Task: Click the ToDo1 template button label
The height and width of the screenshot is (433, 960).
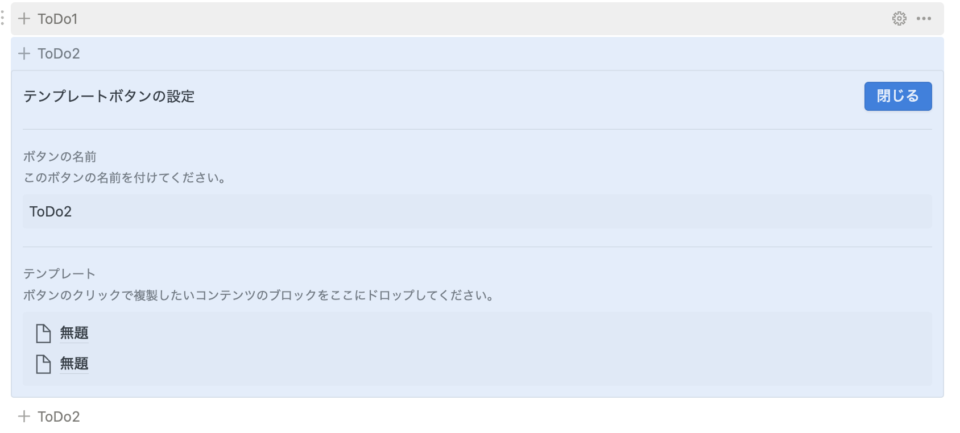Action: tap(58, 19)
